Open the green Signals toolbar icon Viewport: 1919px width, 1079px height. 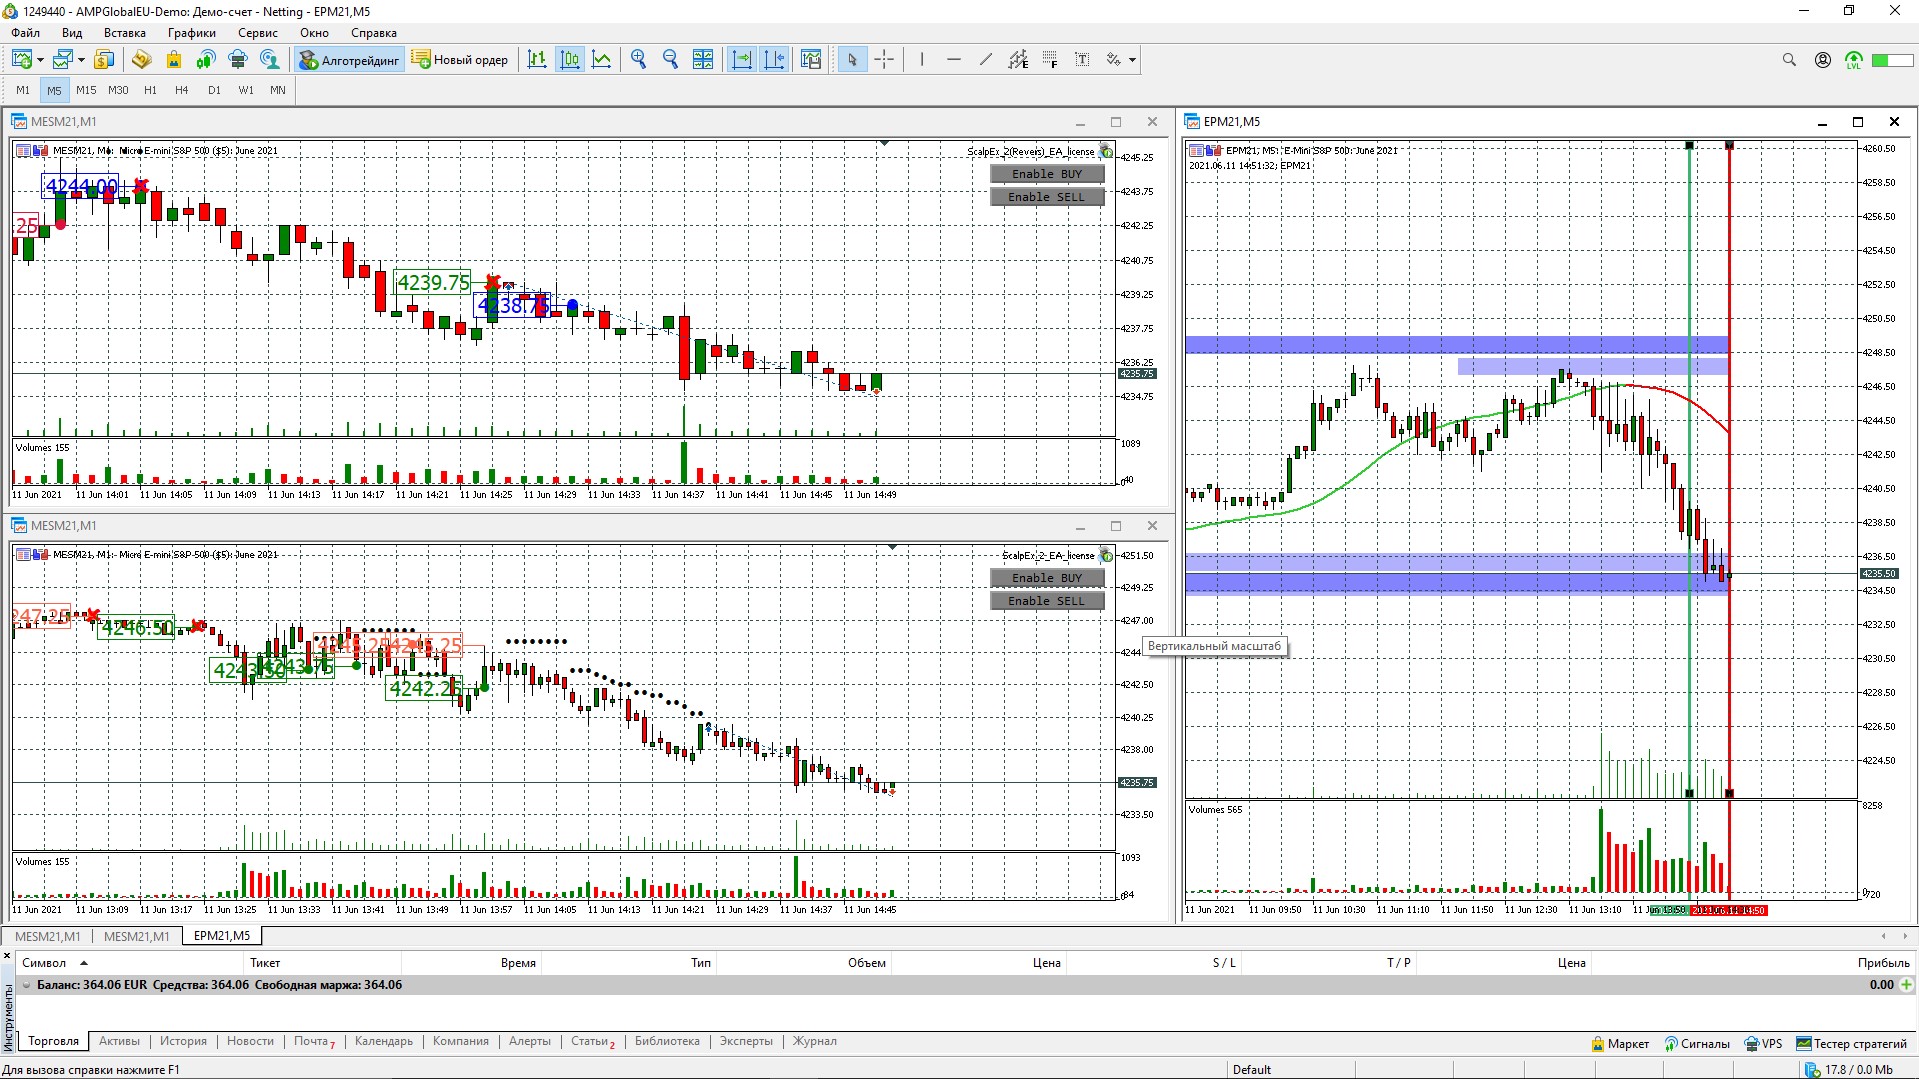coord(206,60)
